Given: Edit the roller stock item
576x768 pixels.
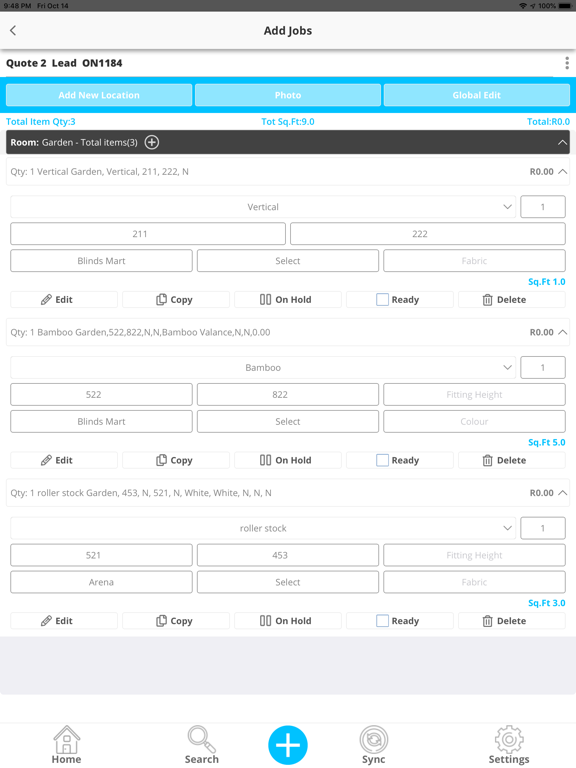Looking at the screenshot, I should (64, 621).
